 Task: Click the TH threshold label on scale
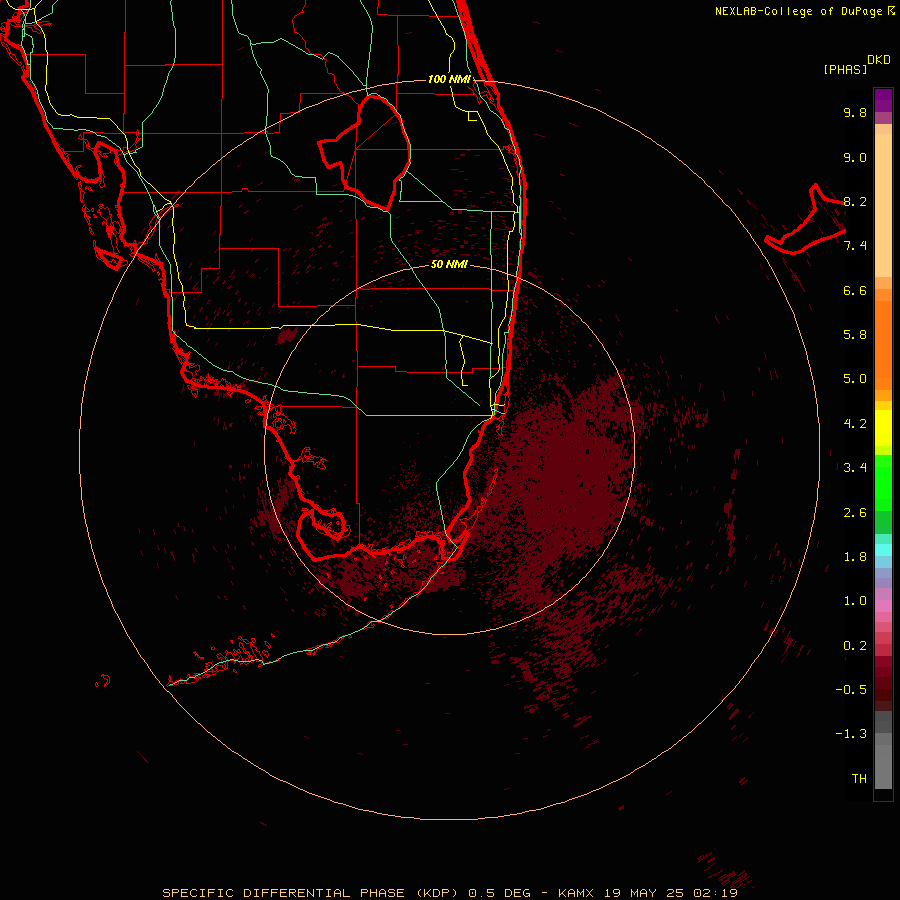[859, 779]
